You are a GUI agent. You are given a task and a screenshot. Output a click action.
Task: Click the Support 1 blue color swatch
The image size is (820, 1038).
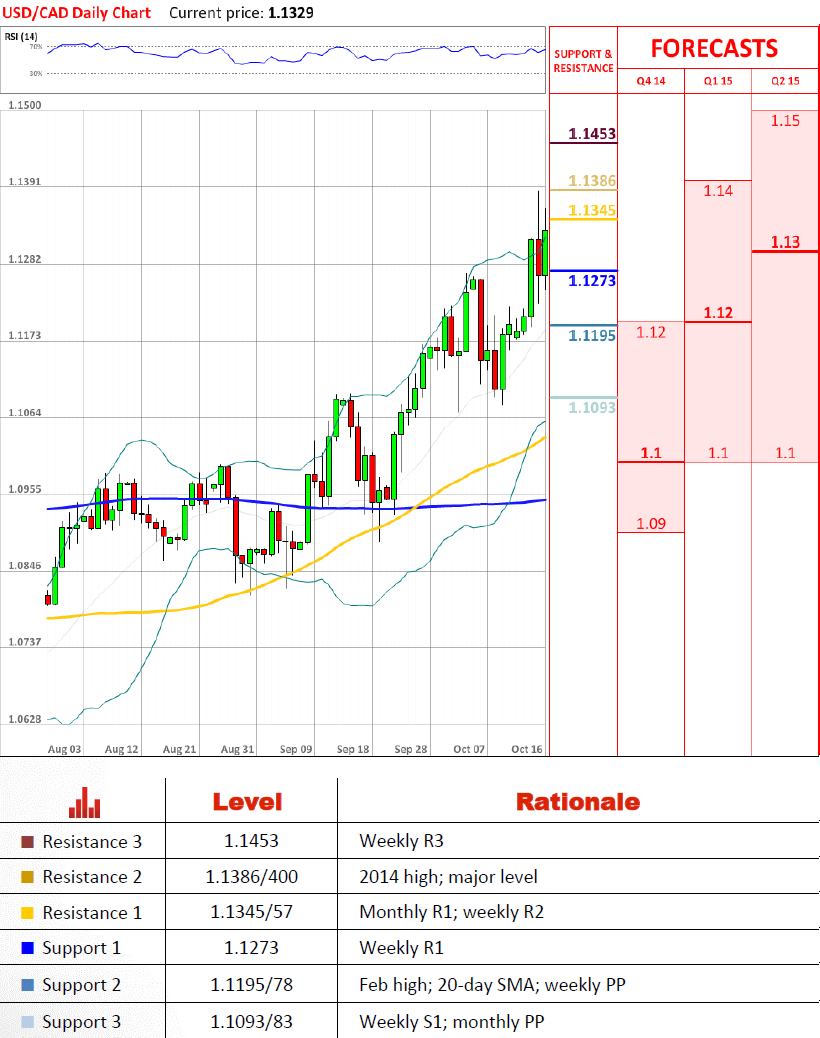(27, 948)
